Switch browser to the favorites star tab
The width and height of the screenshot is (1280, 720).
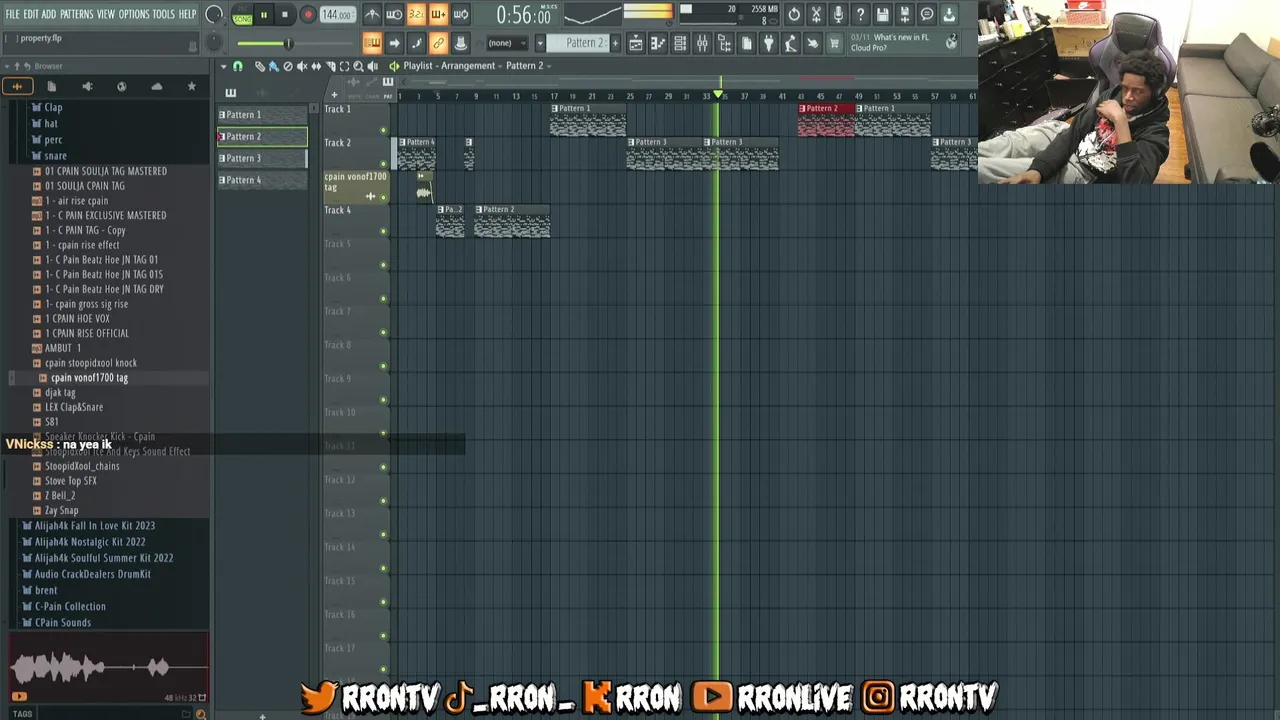(192, 87)
